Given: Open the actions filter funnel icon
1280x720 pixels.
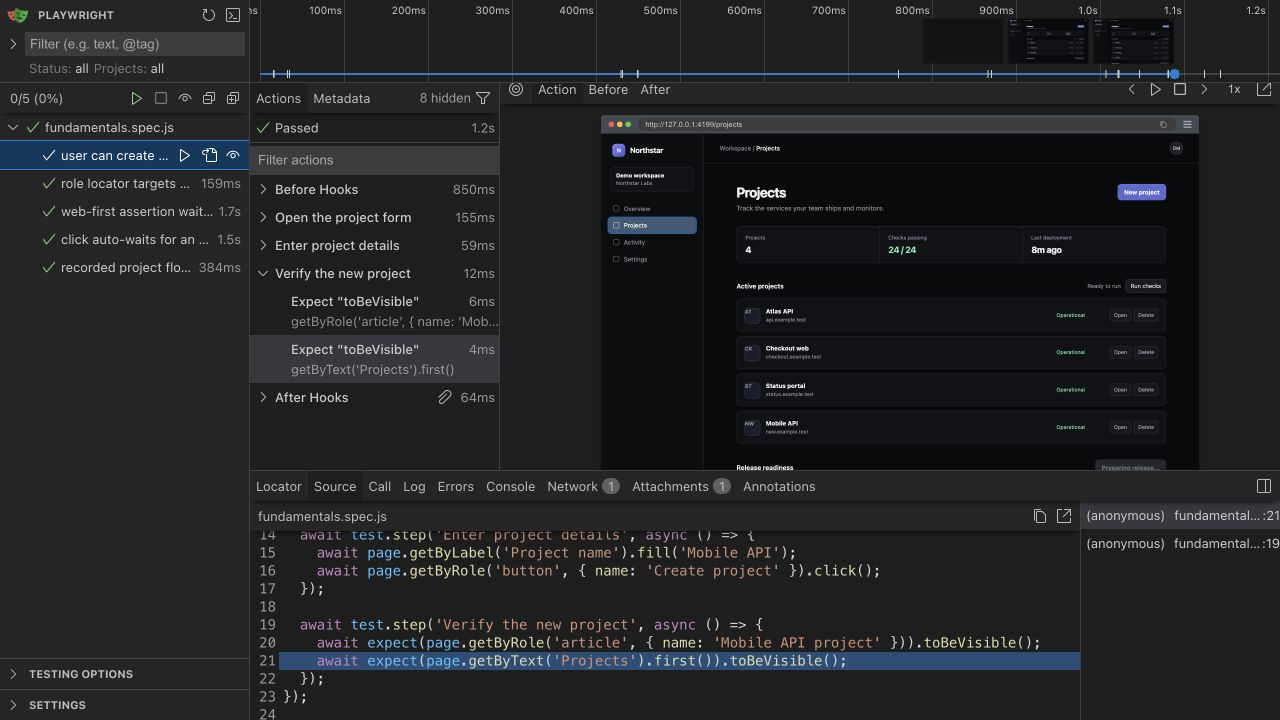Looking at the screenshot, I should point(483,98).
